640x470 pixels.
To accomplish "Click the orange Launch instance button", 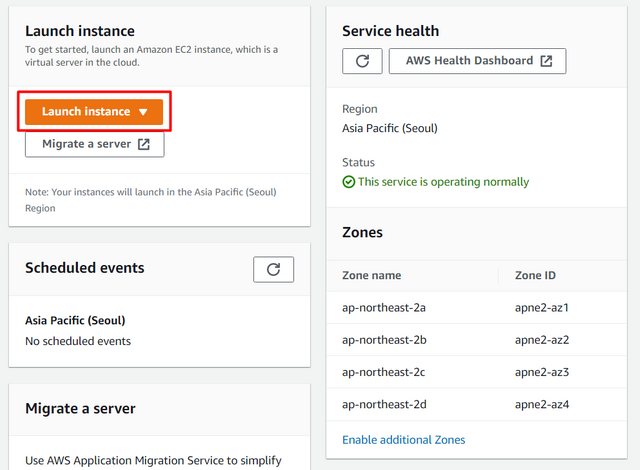I will (94, 112).
